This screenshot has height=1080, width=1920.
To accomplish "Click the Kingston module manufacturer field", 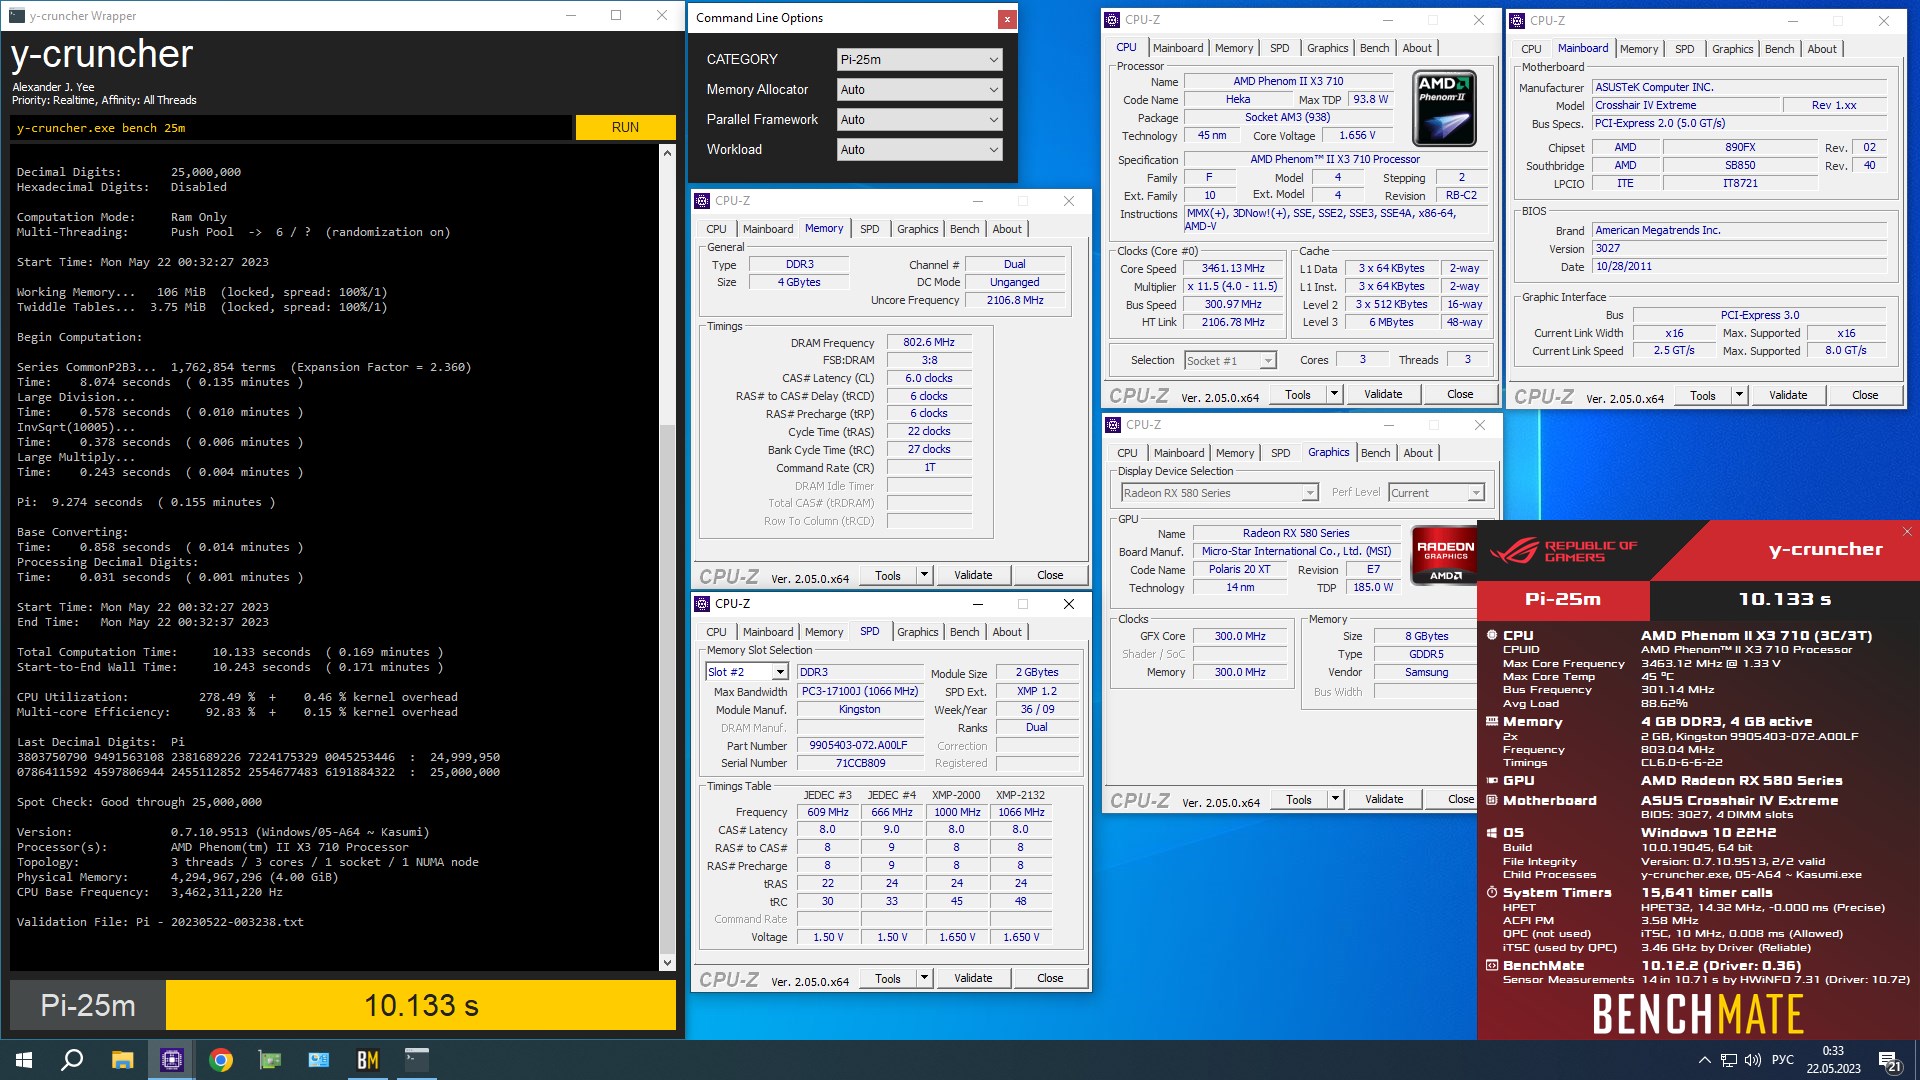I will [x=859, y=710].
